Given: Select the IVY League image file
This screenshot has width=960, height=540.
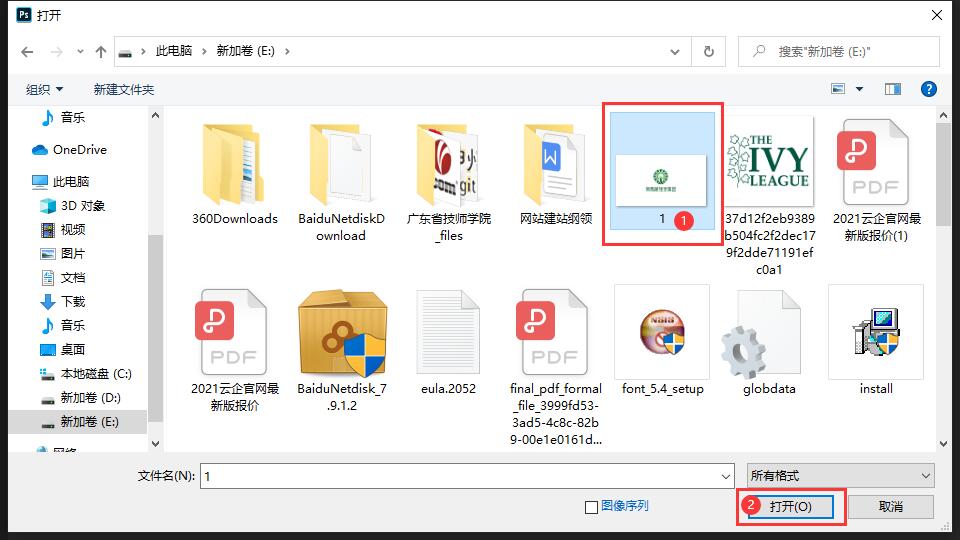Looking at the screenshot, I should [770, 196].
